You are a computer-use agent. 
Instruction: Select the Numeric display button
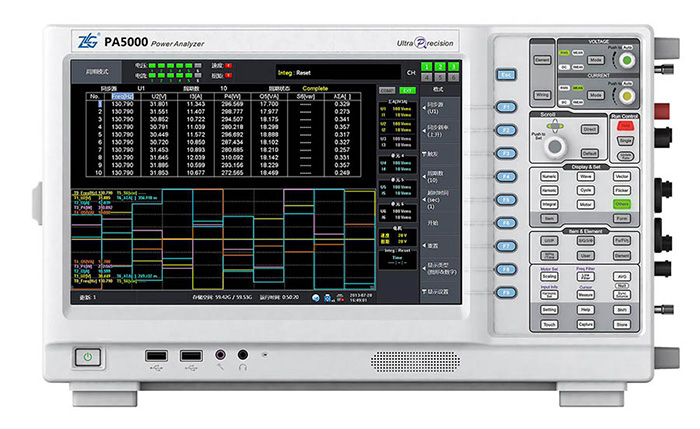(549, 177)
